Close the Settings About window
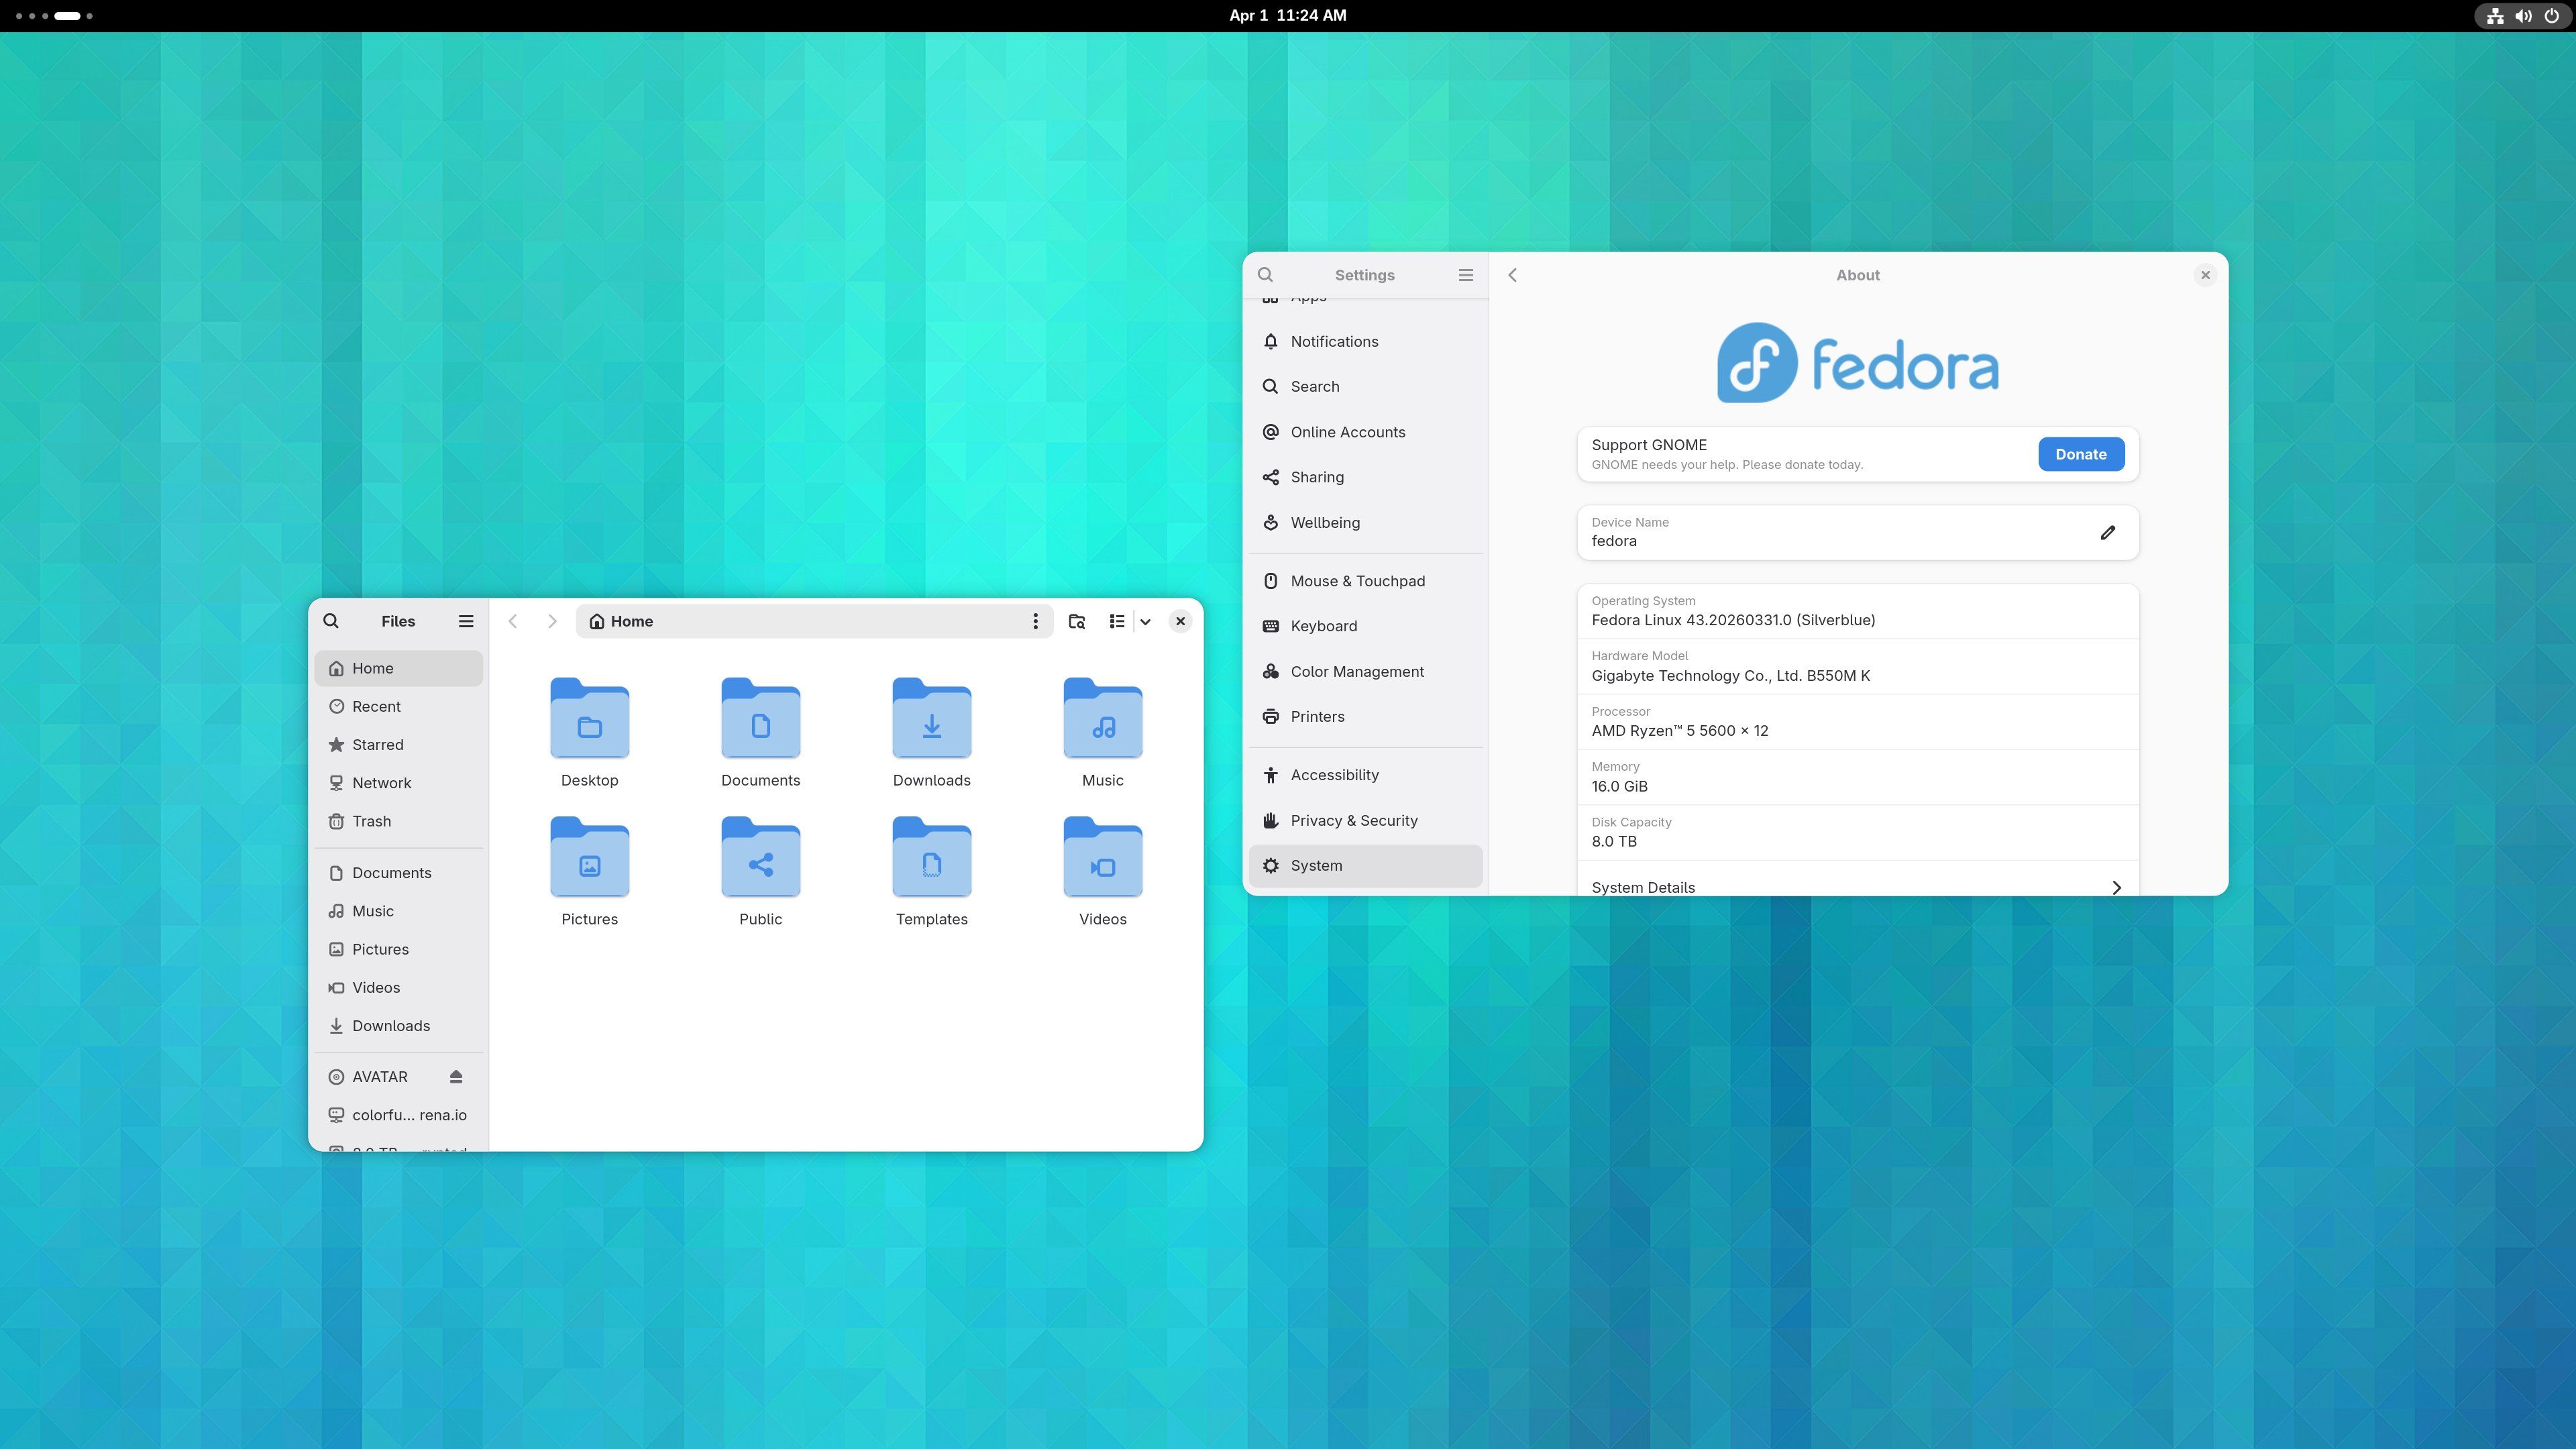This screenshot has height=1449, width=2576. coord(2205,275)
